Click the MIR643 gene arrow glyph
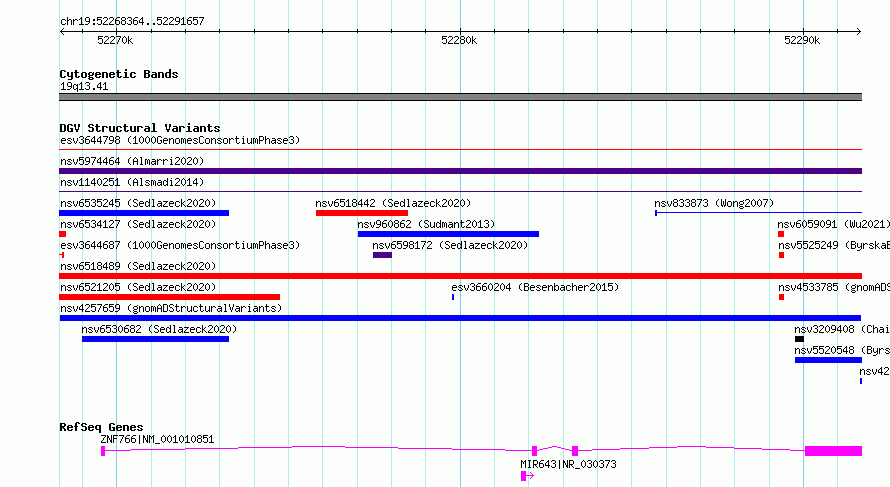This screenshot has width=890, height=487. point(527,476)
